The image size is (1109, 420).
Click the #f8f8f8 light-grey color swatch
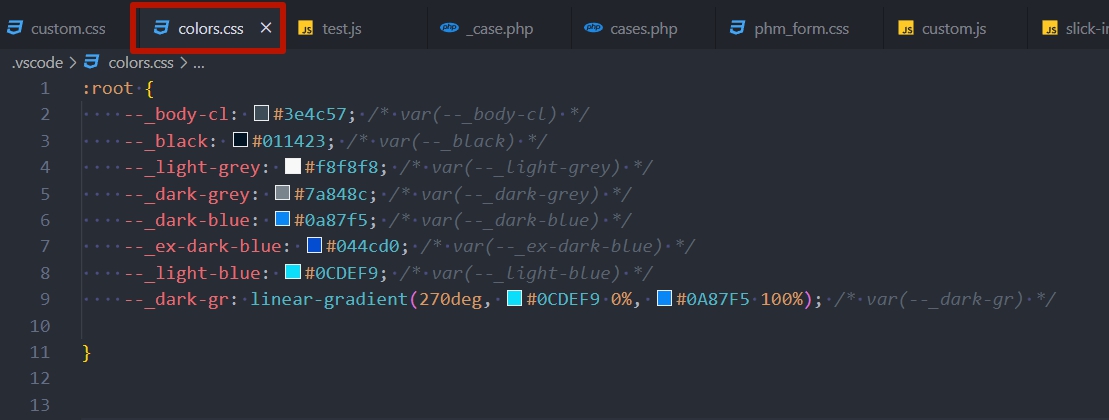pos(293,167)
